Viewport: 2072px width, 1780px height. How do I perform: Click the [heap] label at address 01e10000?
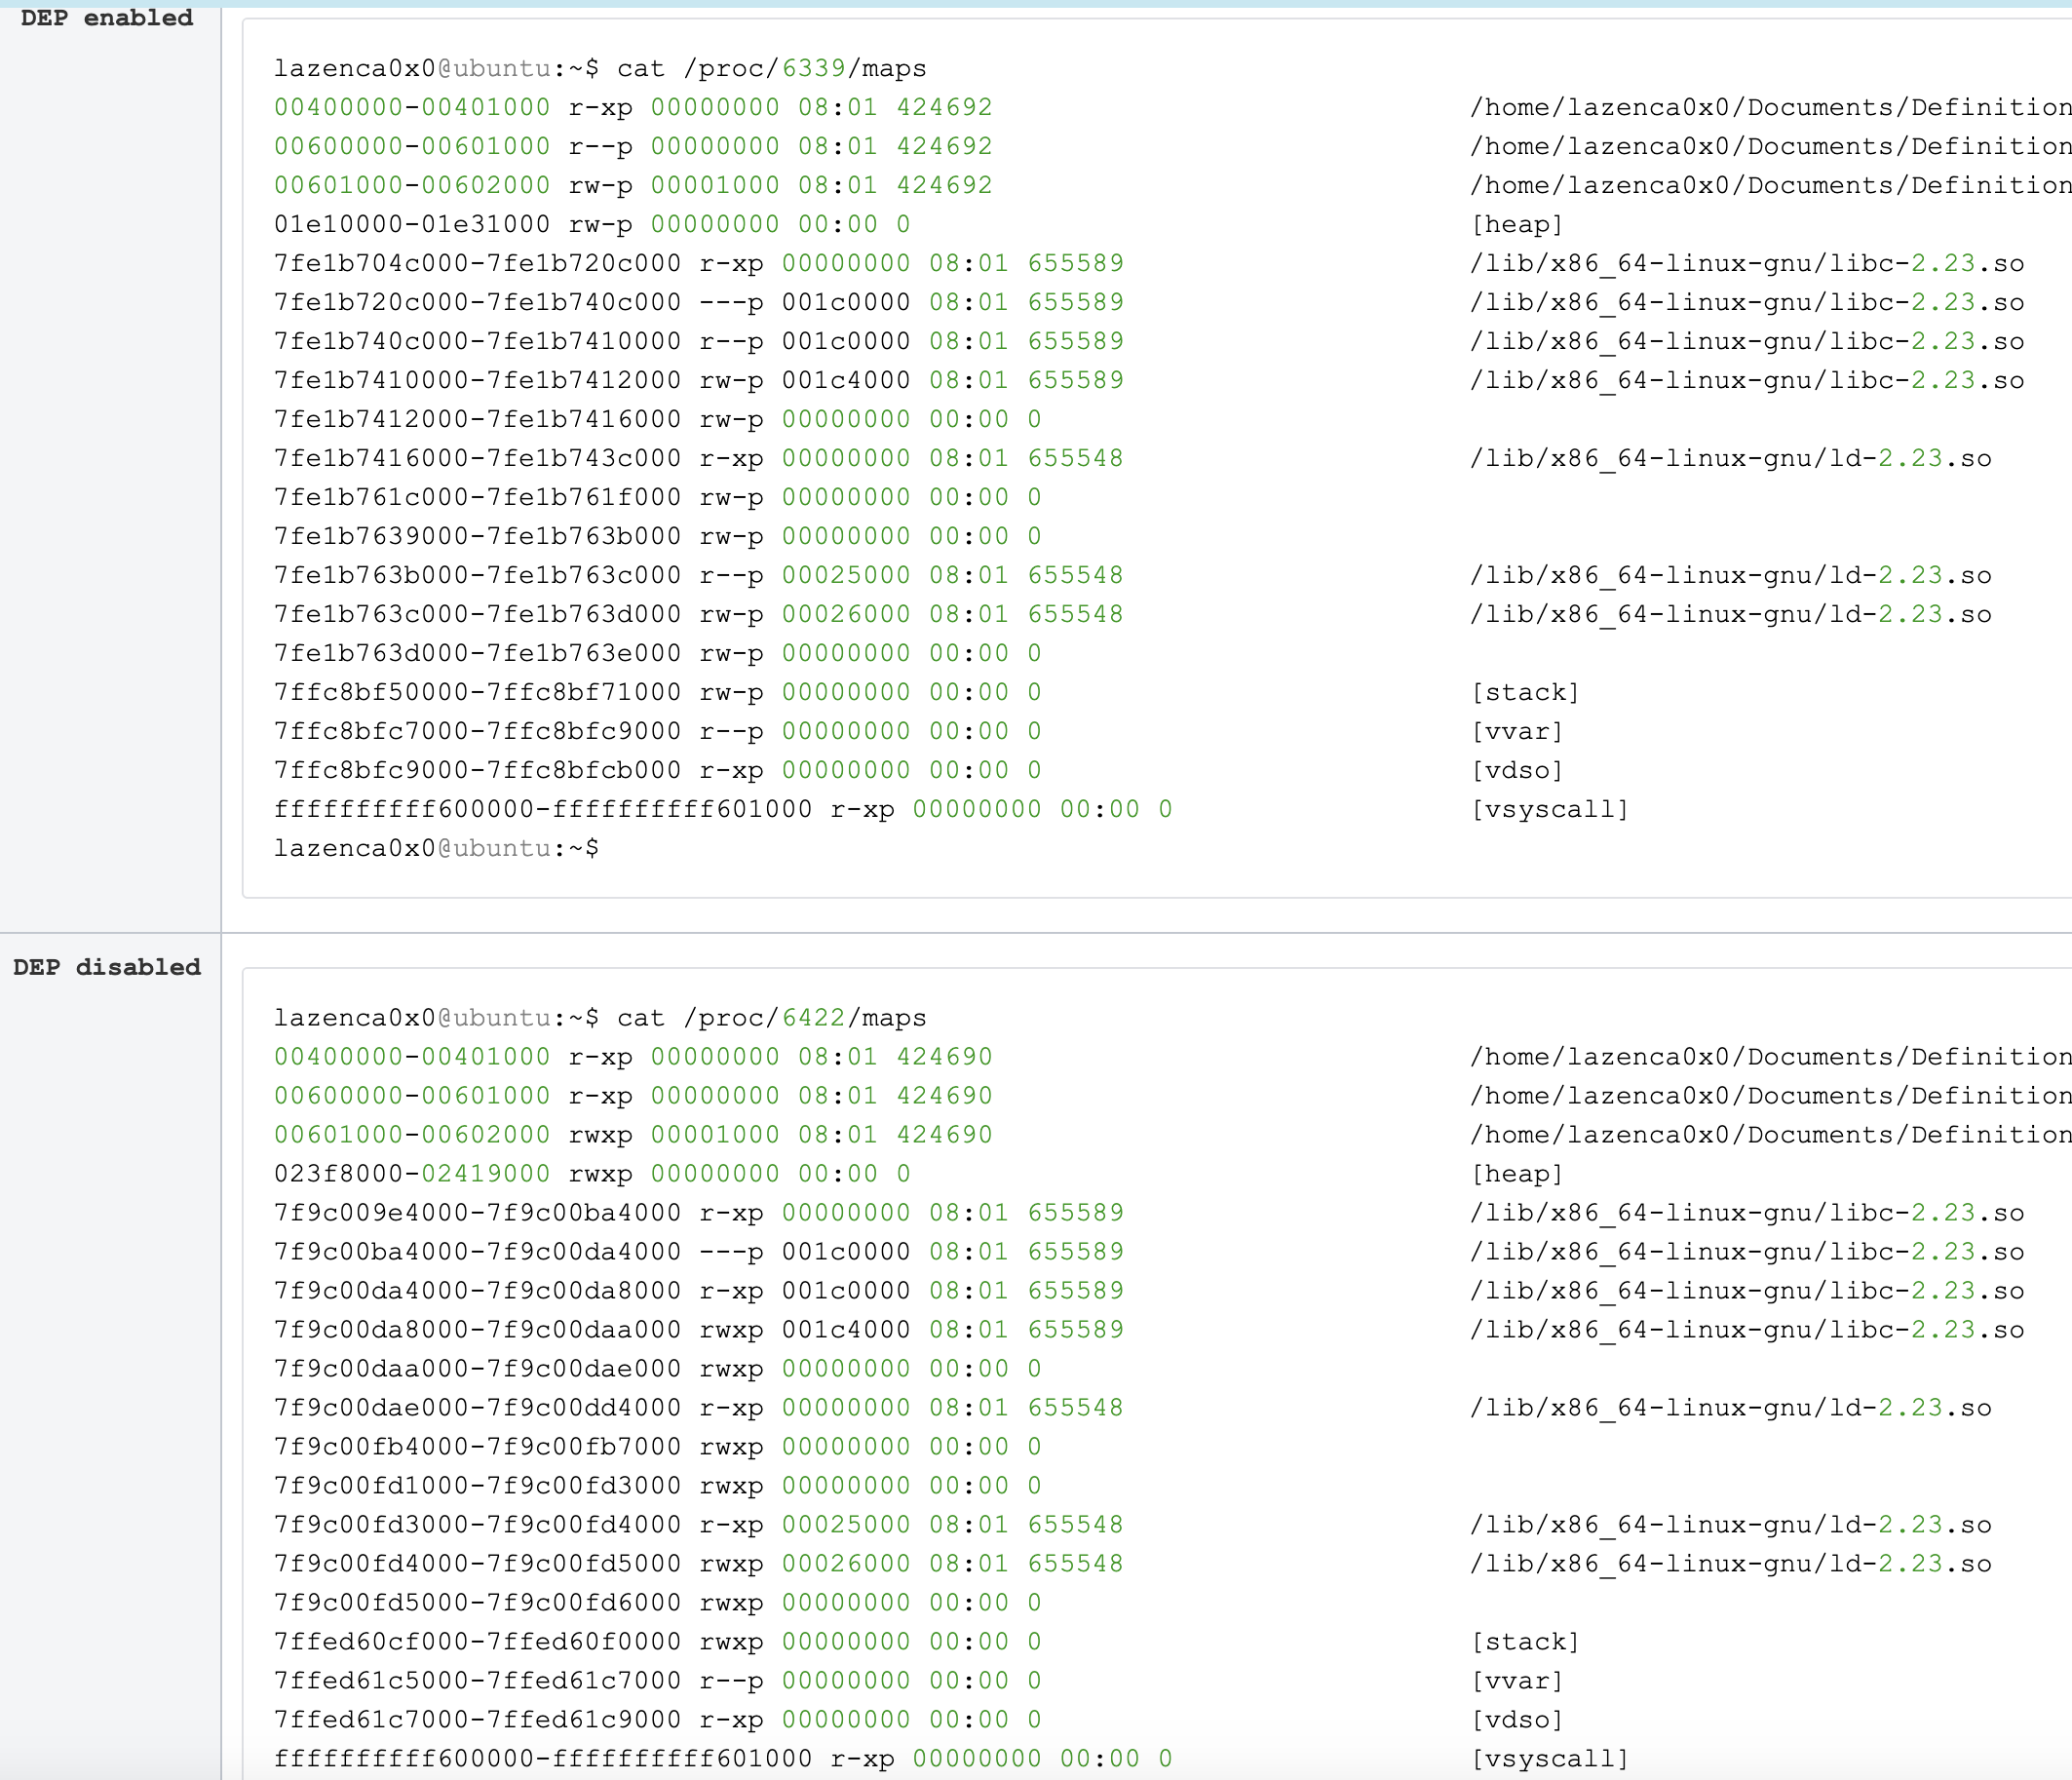pos(1516,224)
